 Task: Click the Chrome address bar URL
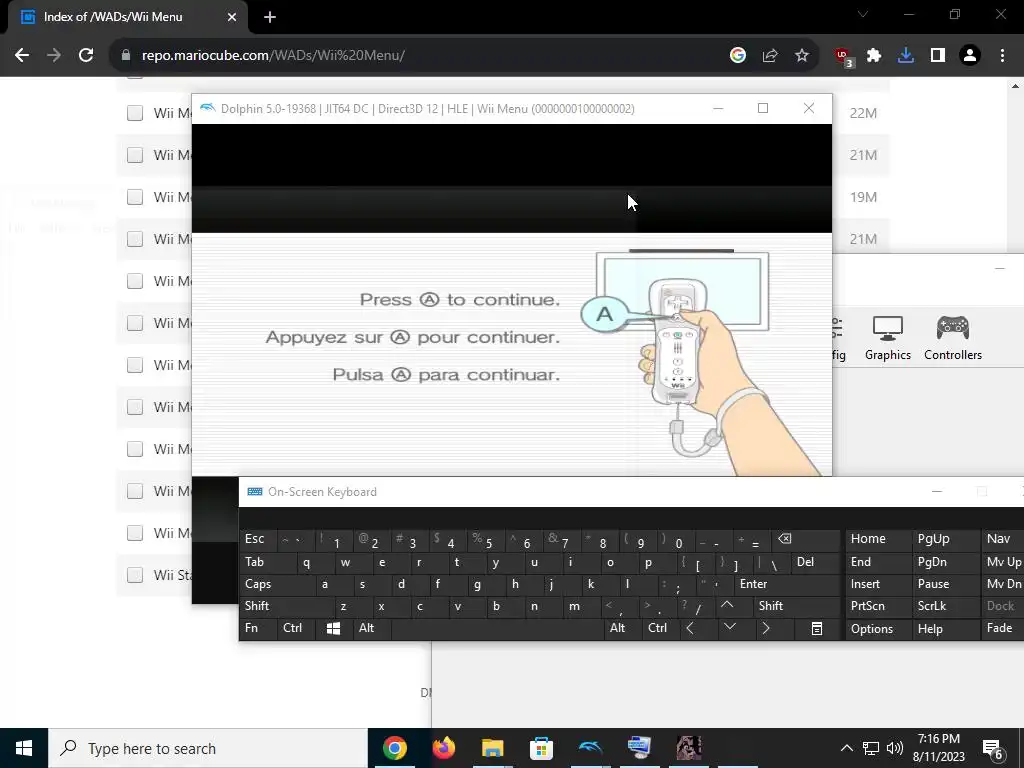click(273, 56)
